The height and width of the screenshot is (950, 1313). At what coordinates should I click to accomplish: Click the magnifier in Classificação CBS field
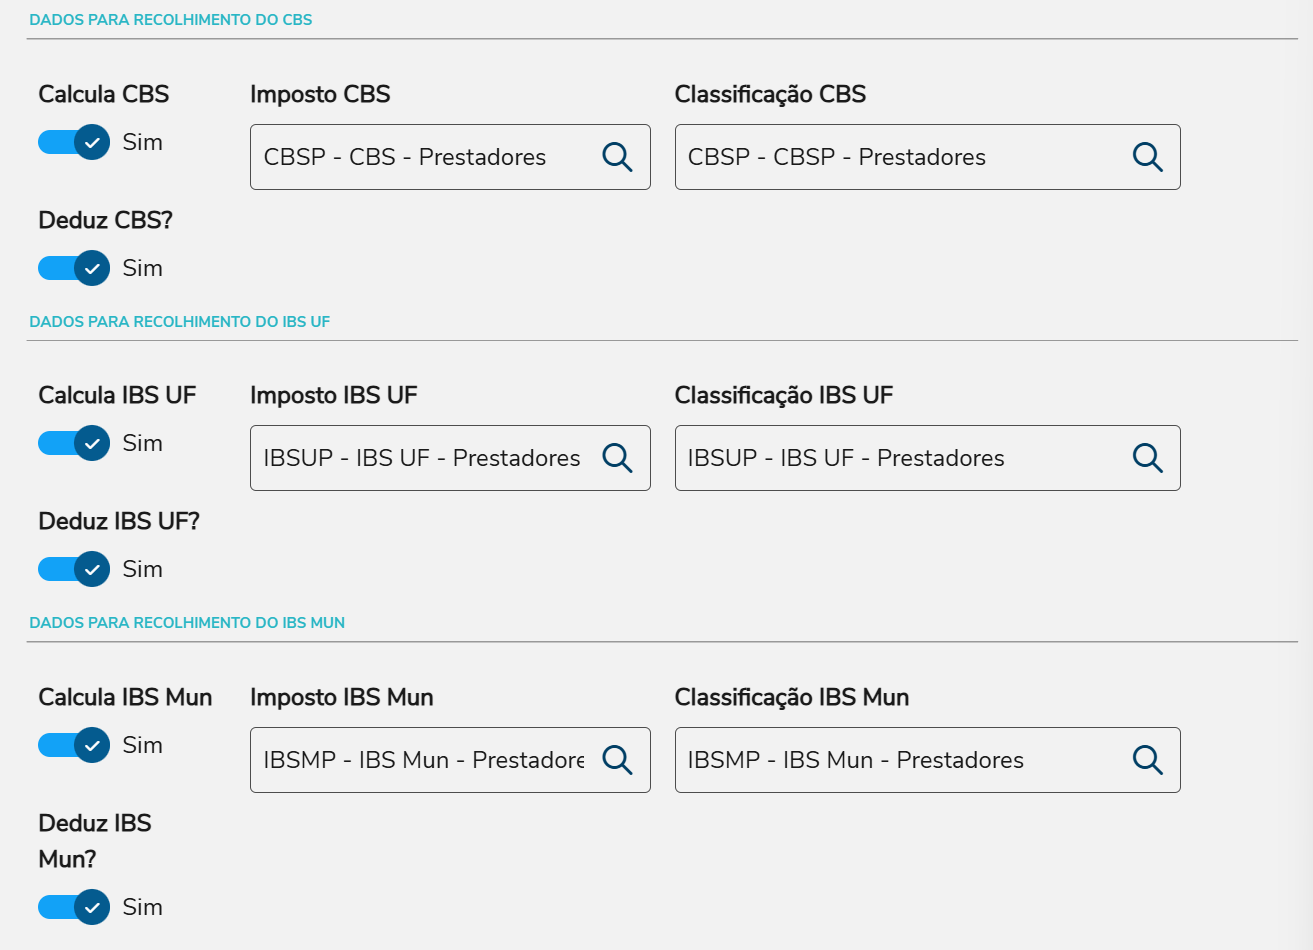(1147, 157)
